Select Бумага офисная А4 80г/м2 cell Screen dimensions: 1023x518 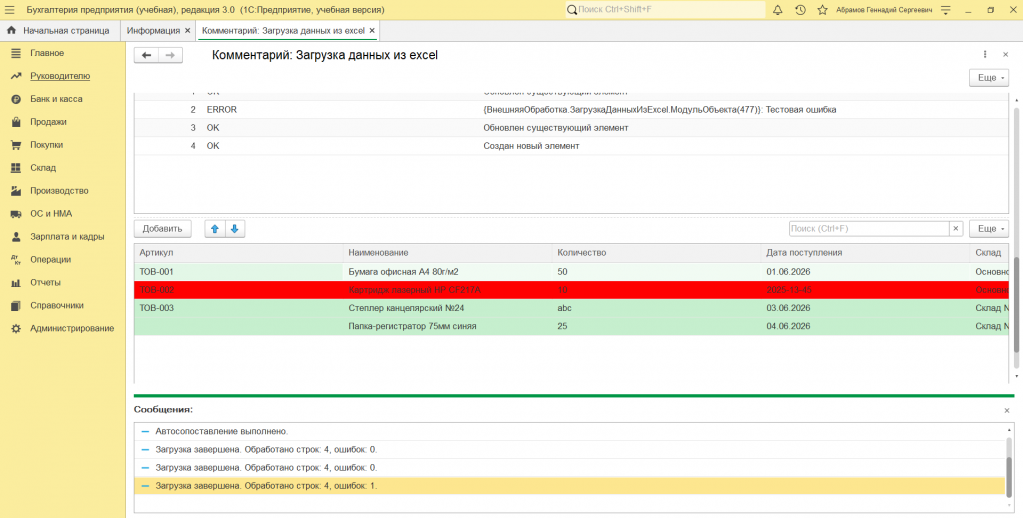click(x=448, y=271)
